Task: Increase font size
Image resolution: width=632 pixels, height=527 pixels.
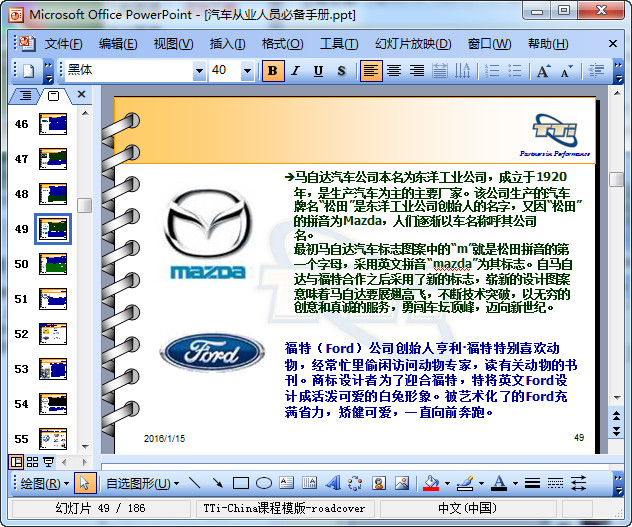Action: click(x=543, y=71)
